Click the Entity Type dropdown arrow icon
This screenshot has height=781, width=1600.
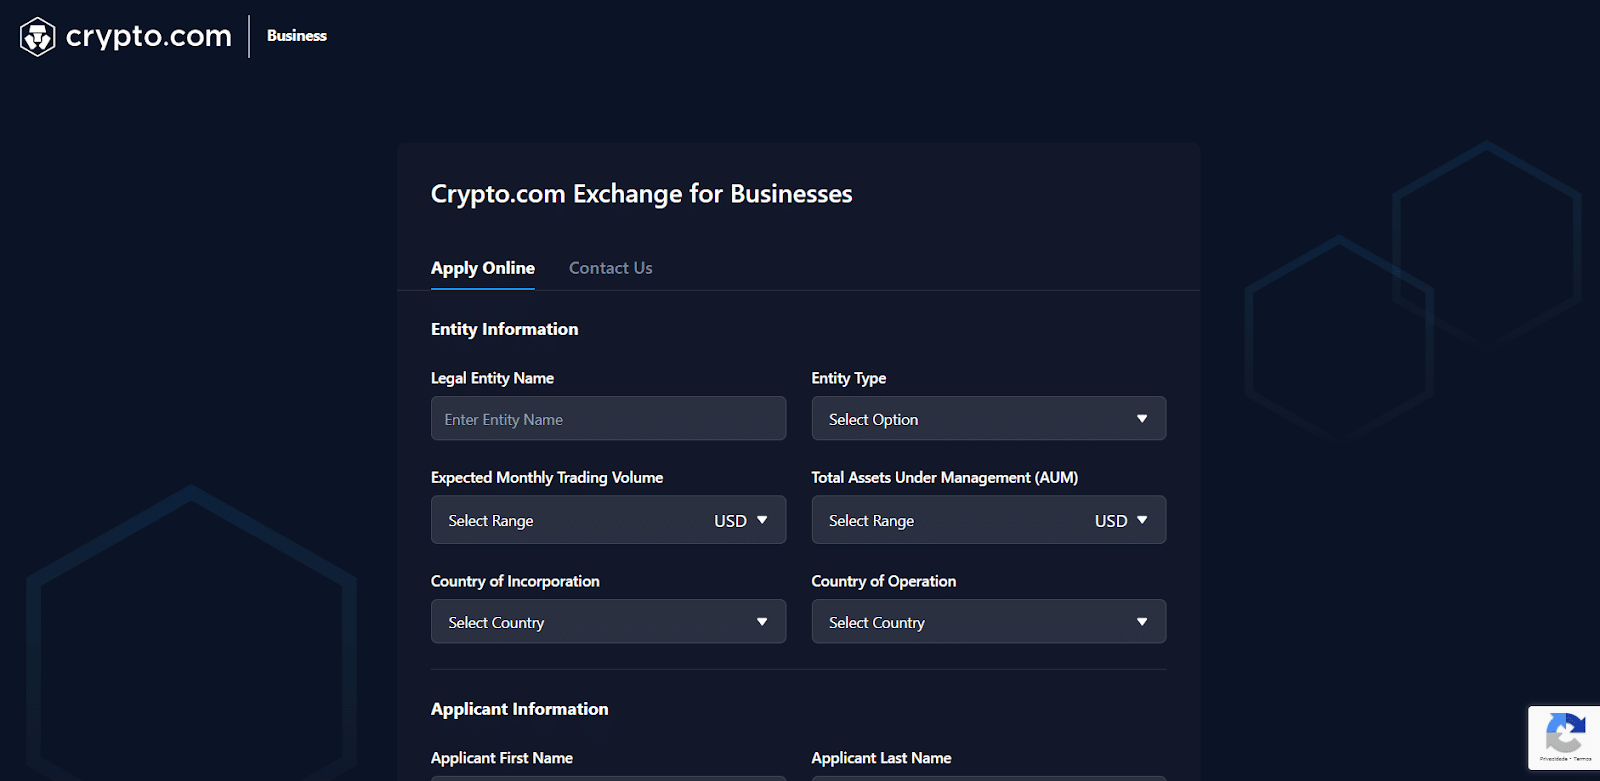click(1142, 419)
